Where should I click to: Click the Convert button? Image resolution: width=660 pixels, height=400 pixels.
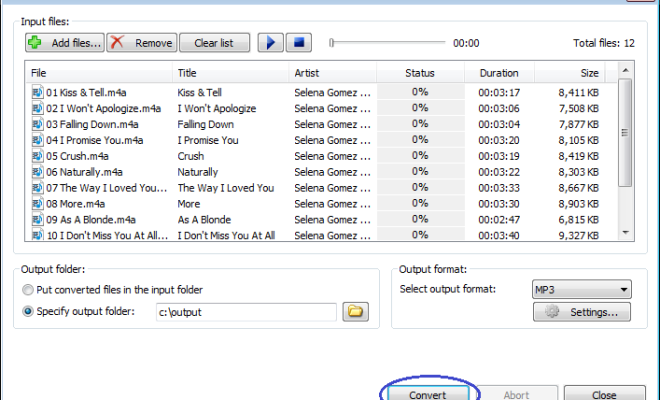[x=430, y=394]
